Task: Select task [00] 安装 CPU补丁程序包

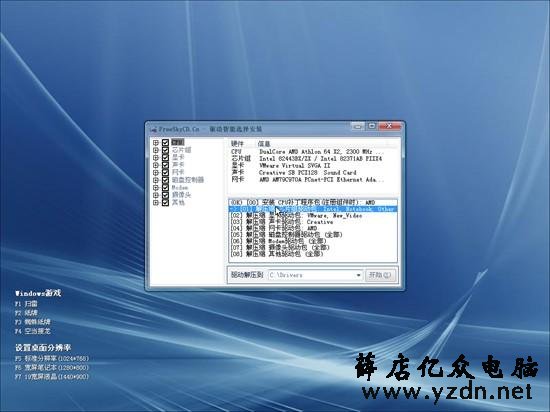Action: click(x=313, y=202)
